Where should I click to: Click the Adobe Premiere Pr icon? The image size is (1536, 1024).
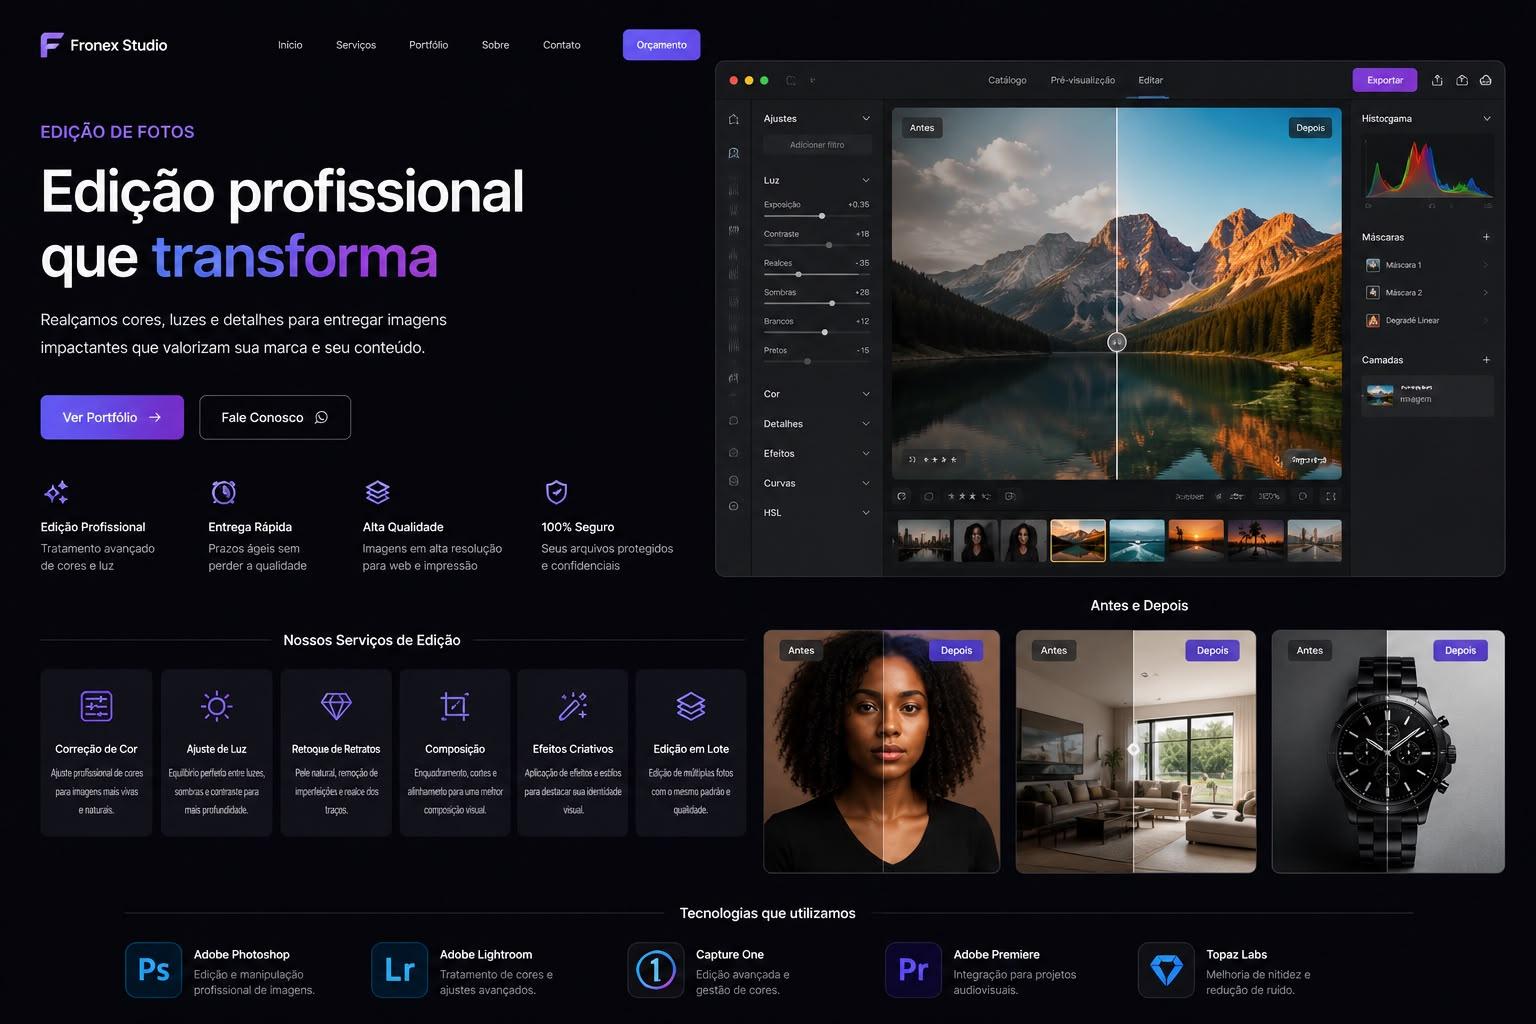(x=913, y=970)
